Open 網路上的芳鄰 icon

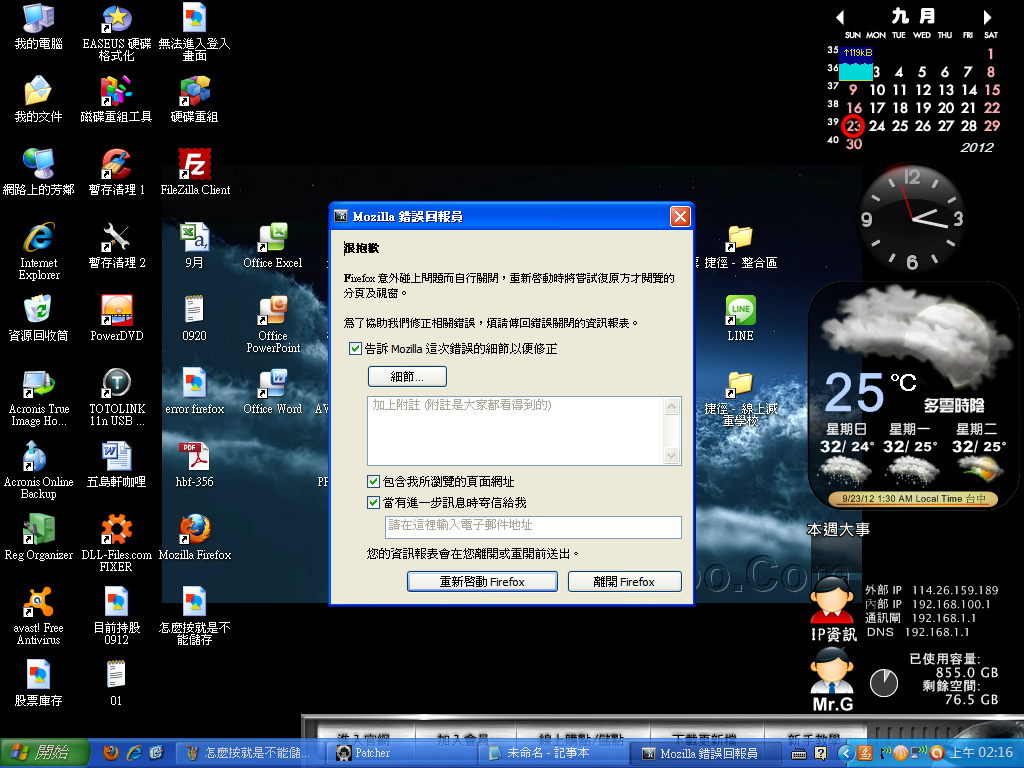[39, 172]
